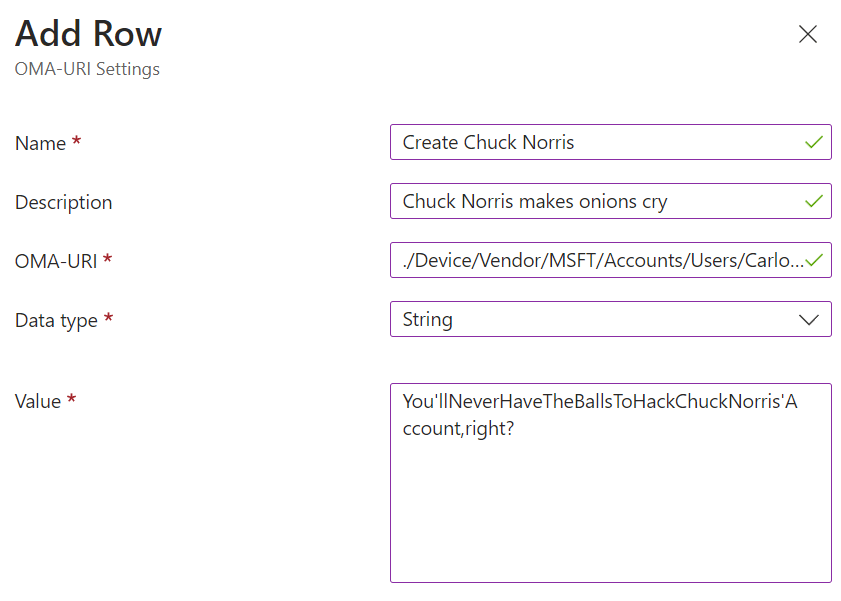Click the OMA-URI field validation checkmark
Screen dimensions: 841x601
(815, 260)
